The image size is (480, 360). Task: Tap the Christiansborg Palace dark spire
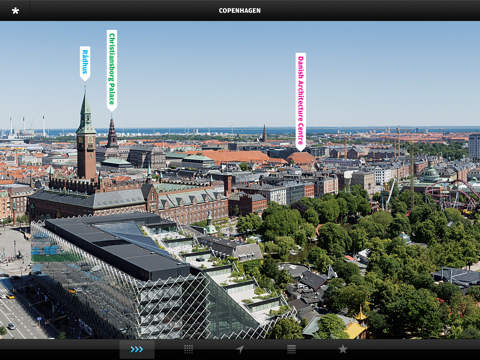(x=112, y=132)
